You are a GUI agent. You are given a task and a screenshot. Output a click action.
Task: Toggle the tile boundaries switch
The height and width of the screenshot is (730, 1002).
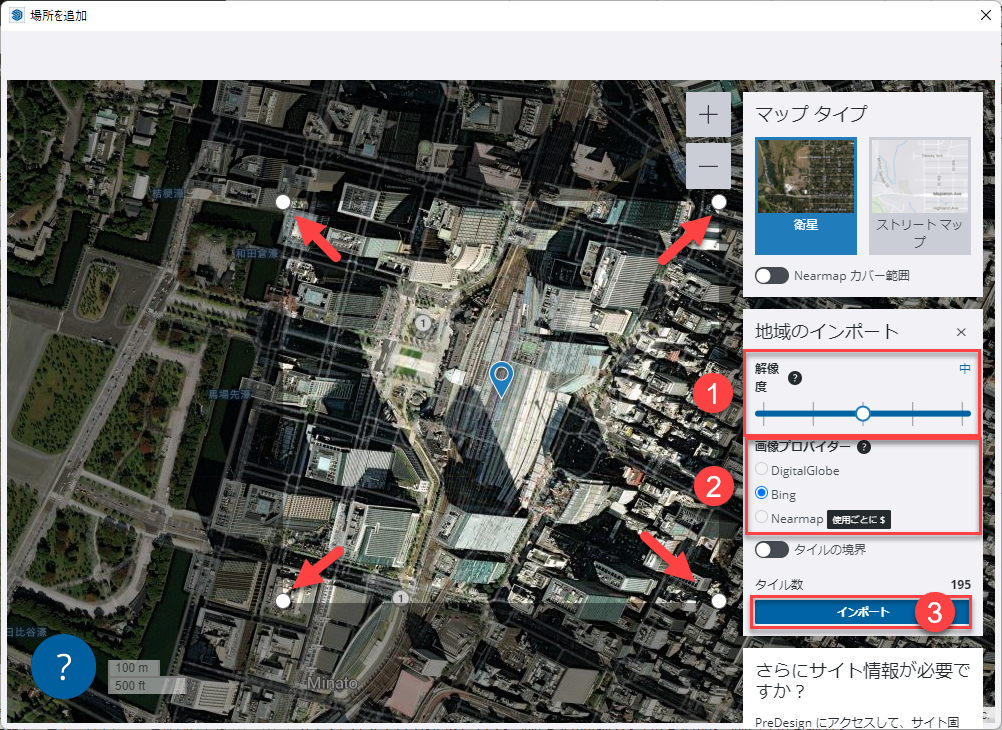[x=772, y=549]
